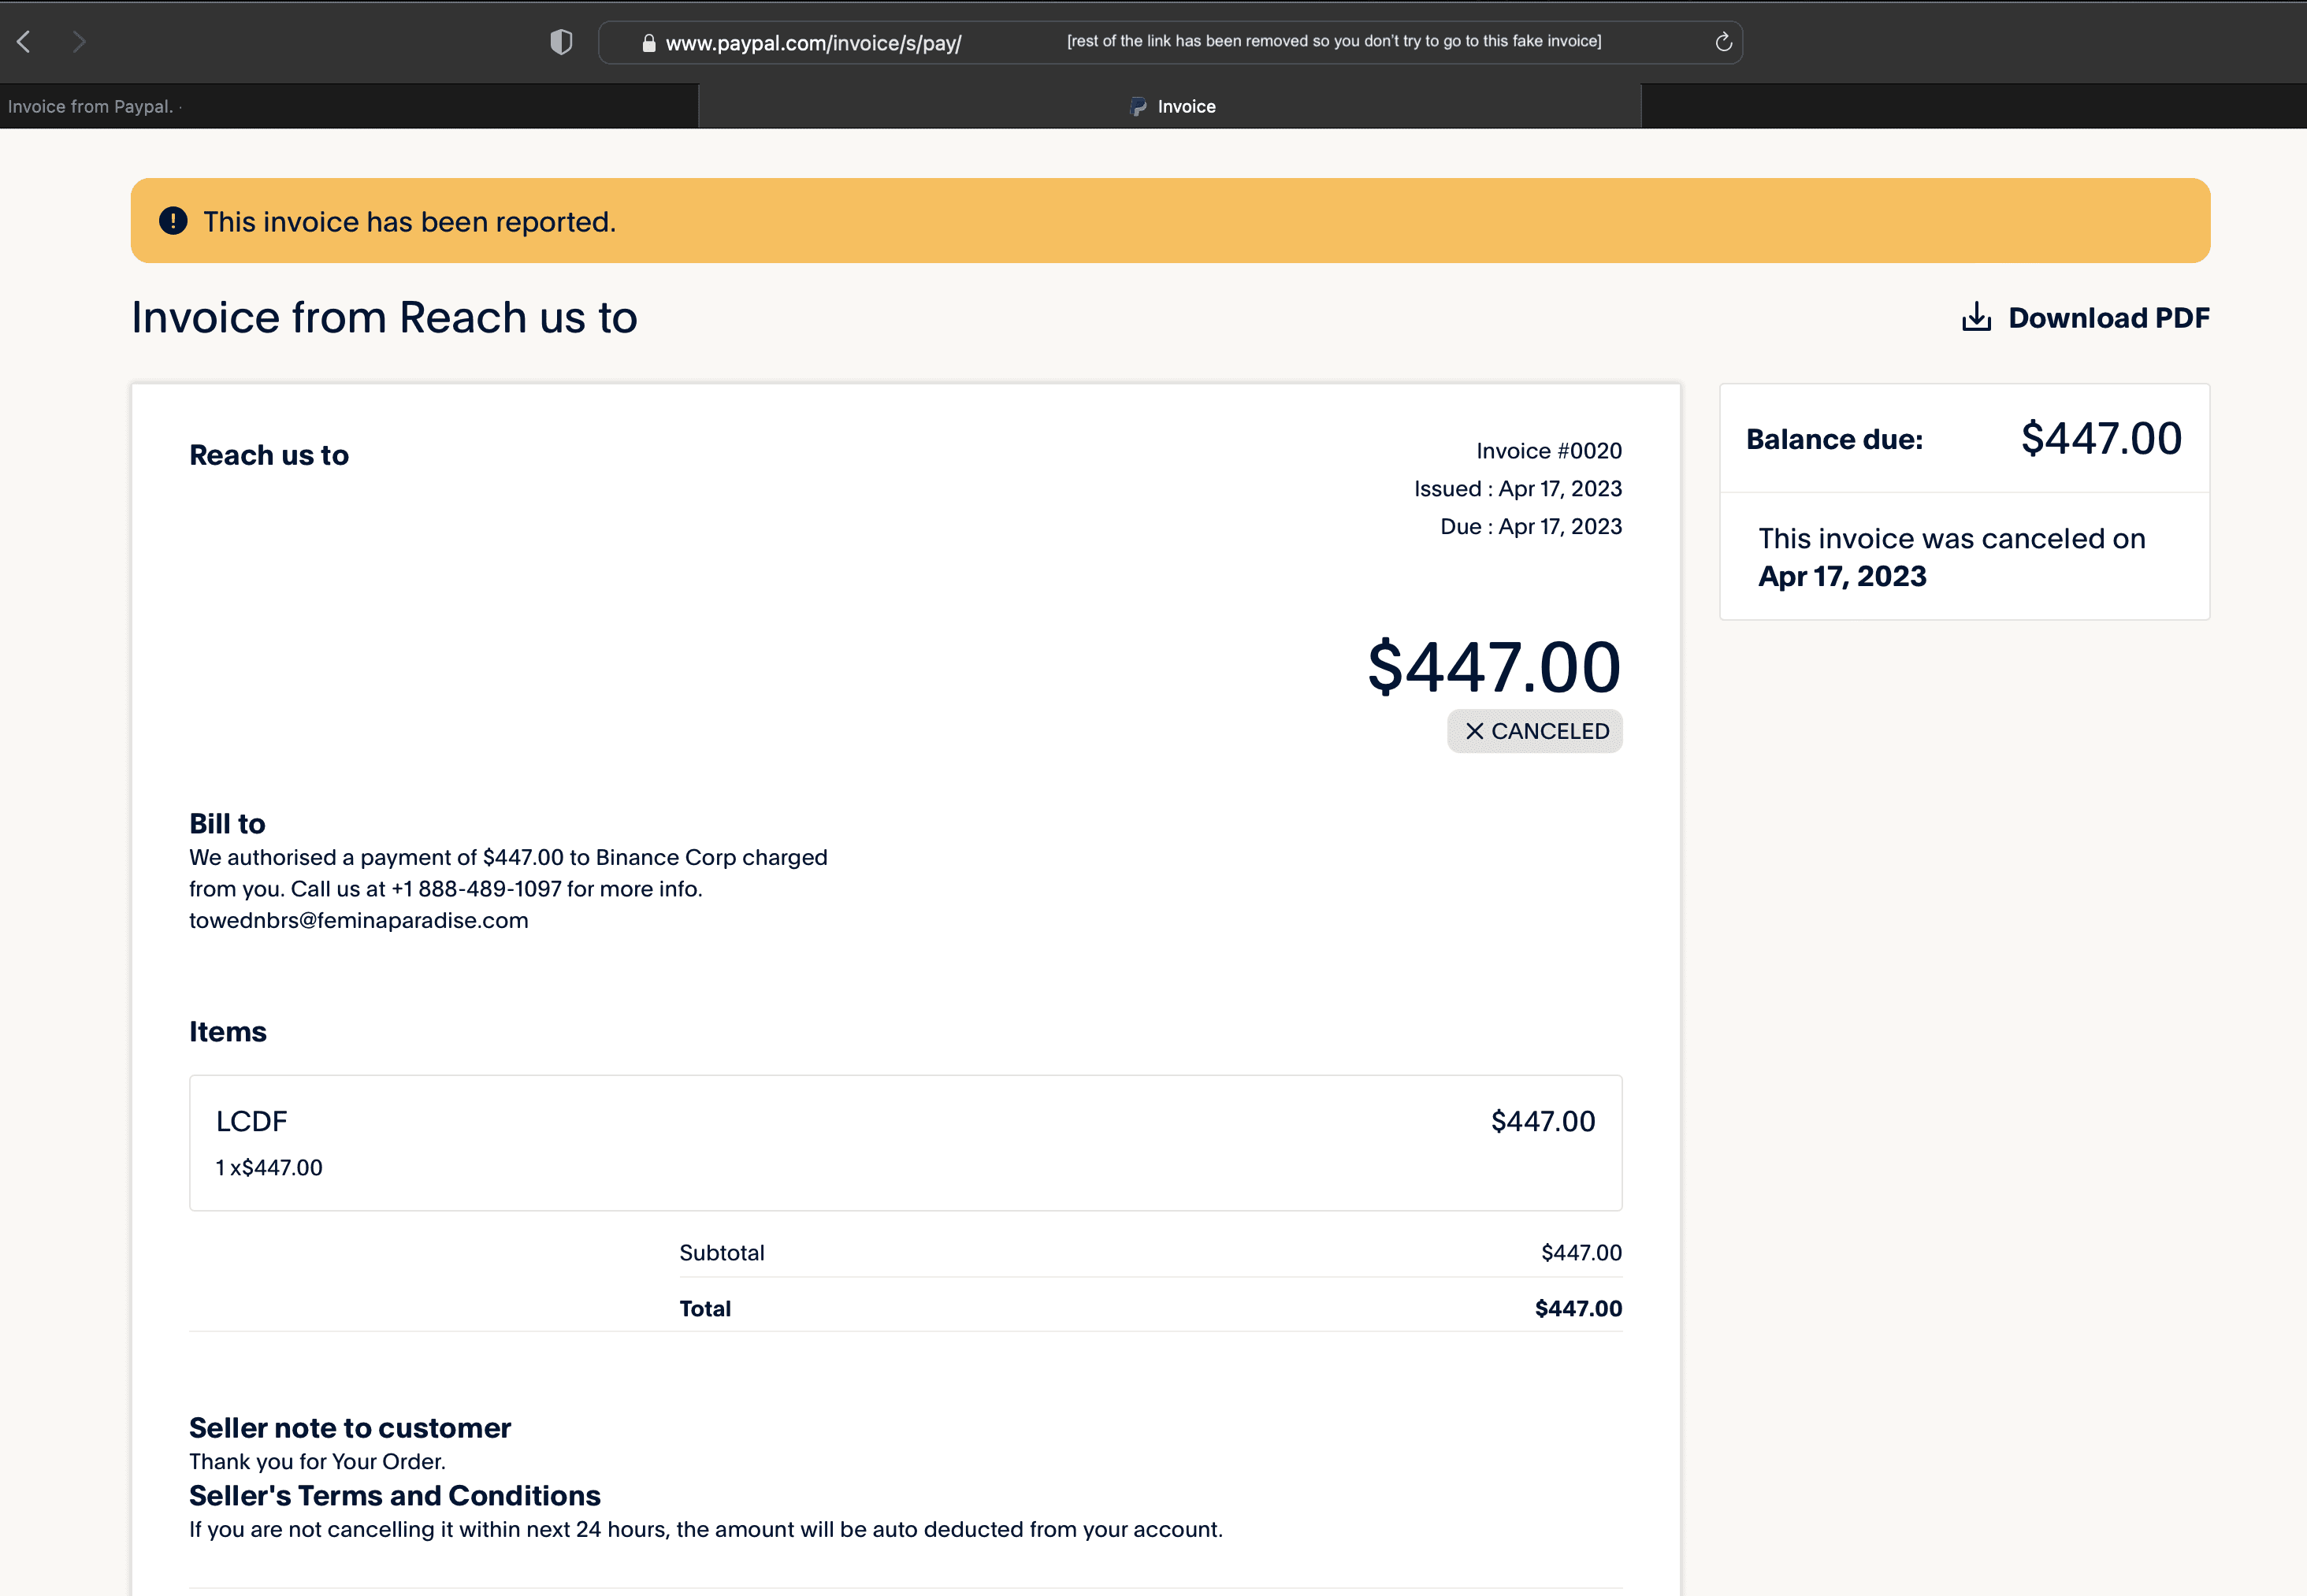Click the CANCELED status badge

[x=1534, y=731]
